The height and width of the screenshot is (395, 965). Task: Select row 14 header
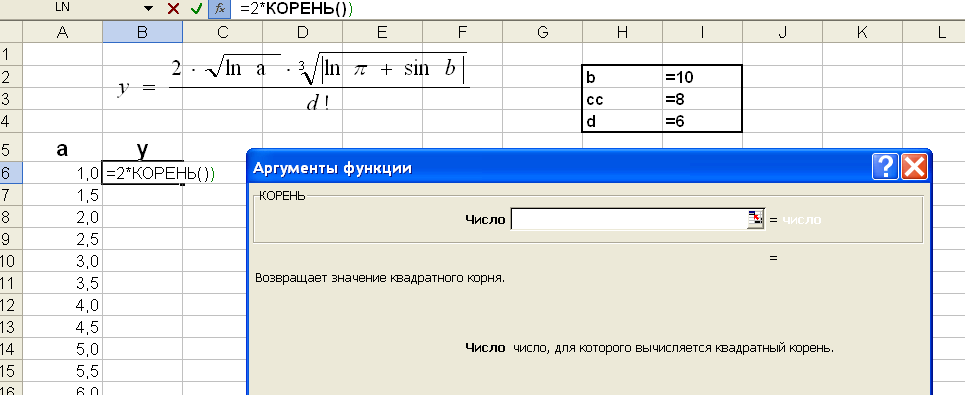pos(10,349)
